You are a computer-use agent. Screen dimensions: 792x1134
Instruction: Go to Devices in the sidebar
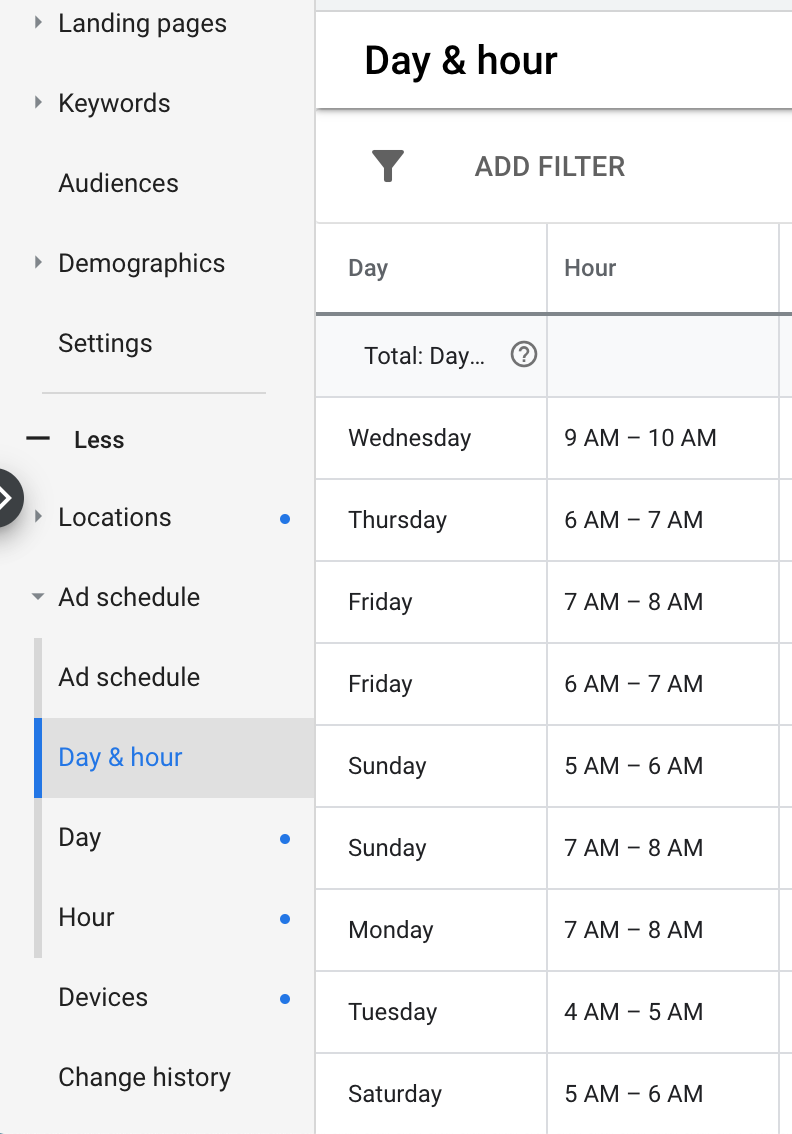pyautogui.click(x=103, y=997)
